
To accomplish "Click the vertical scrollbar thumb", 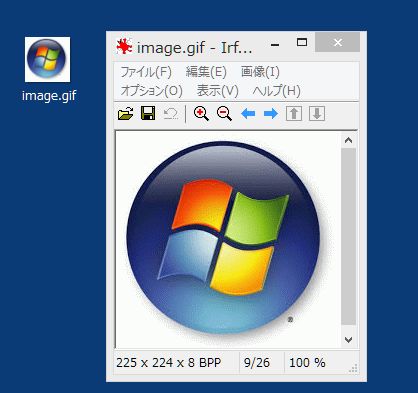I will pyautogui.click(x=349, y=236).
